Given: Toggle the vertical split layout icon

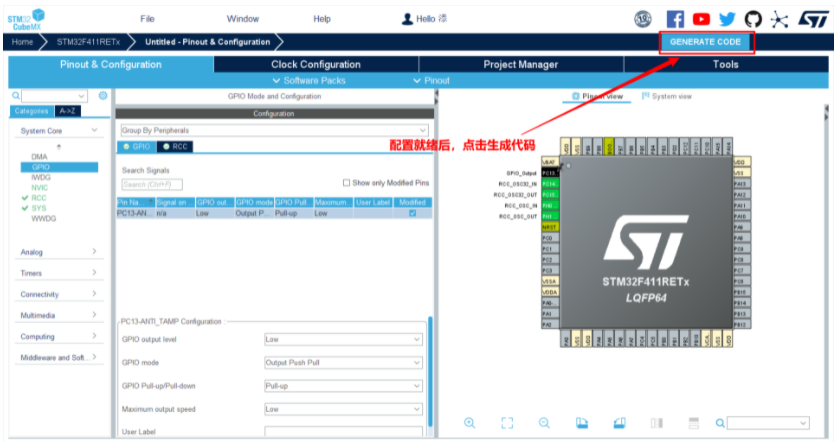Looking at the screenshot, I should tap(657, 423).
